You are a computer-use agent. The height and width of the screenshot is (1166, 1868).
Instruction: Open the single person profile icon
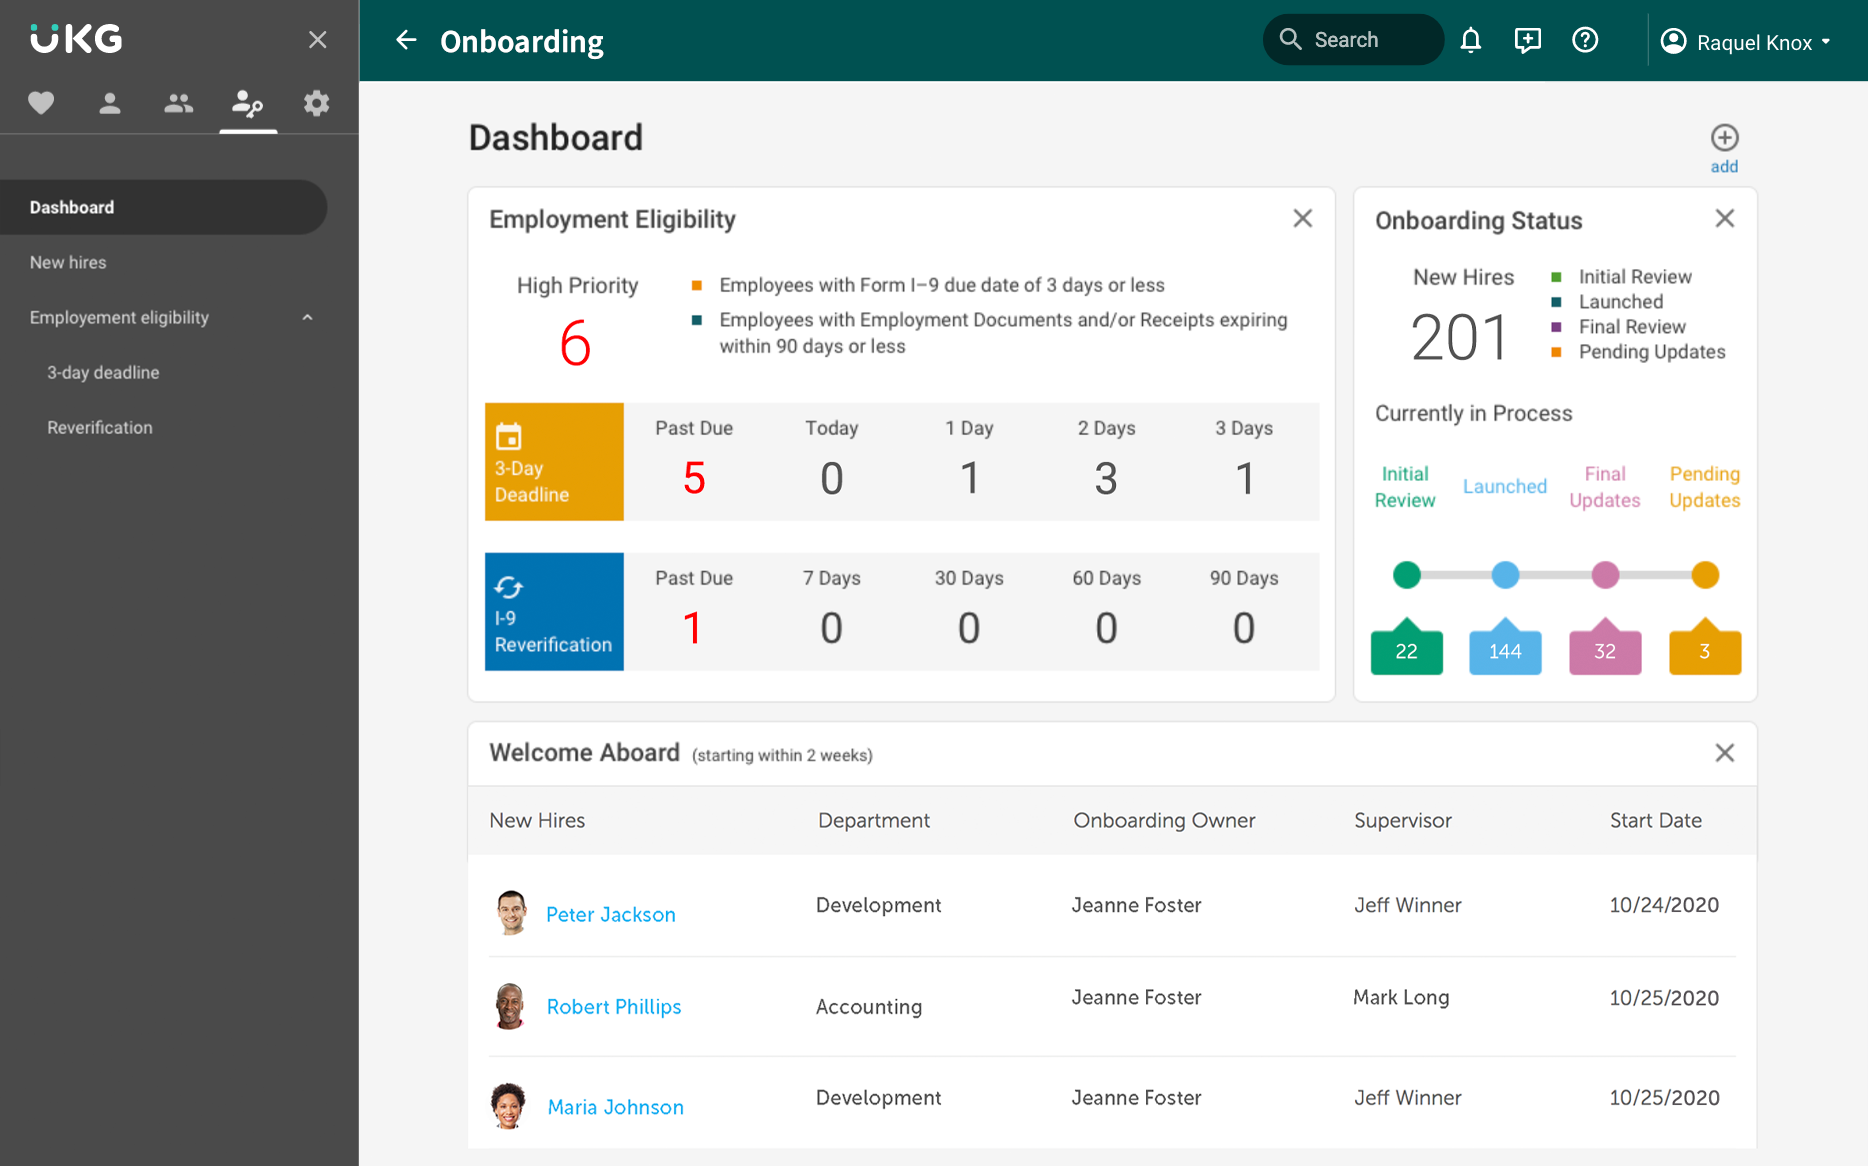click(x=110, y=103)
